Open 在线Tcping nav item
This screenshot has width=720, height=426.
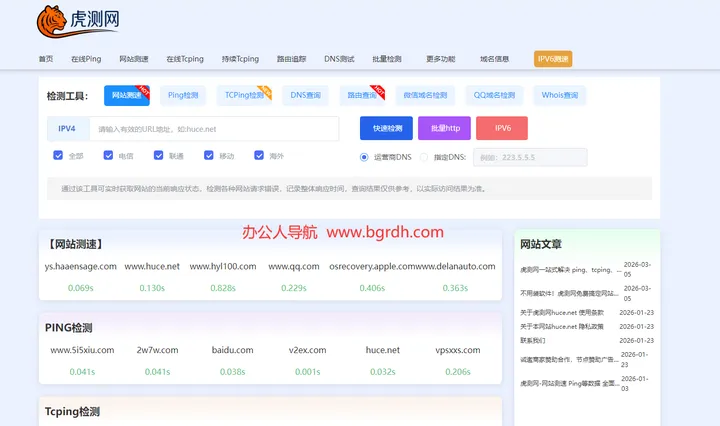pyautogui.click(x=185, y=59)
